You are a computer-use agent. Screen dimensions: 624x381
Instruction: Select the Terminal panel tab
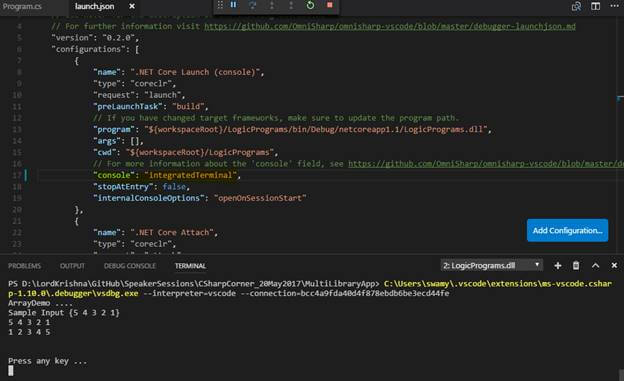(x=190, y=266)
